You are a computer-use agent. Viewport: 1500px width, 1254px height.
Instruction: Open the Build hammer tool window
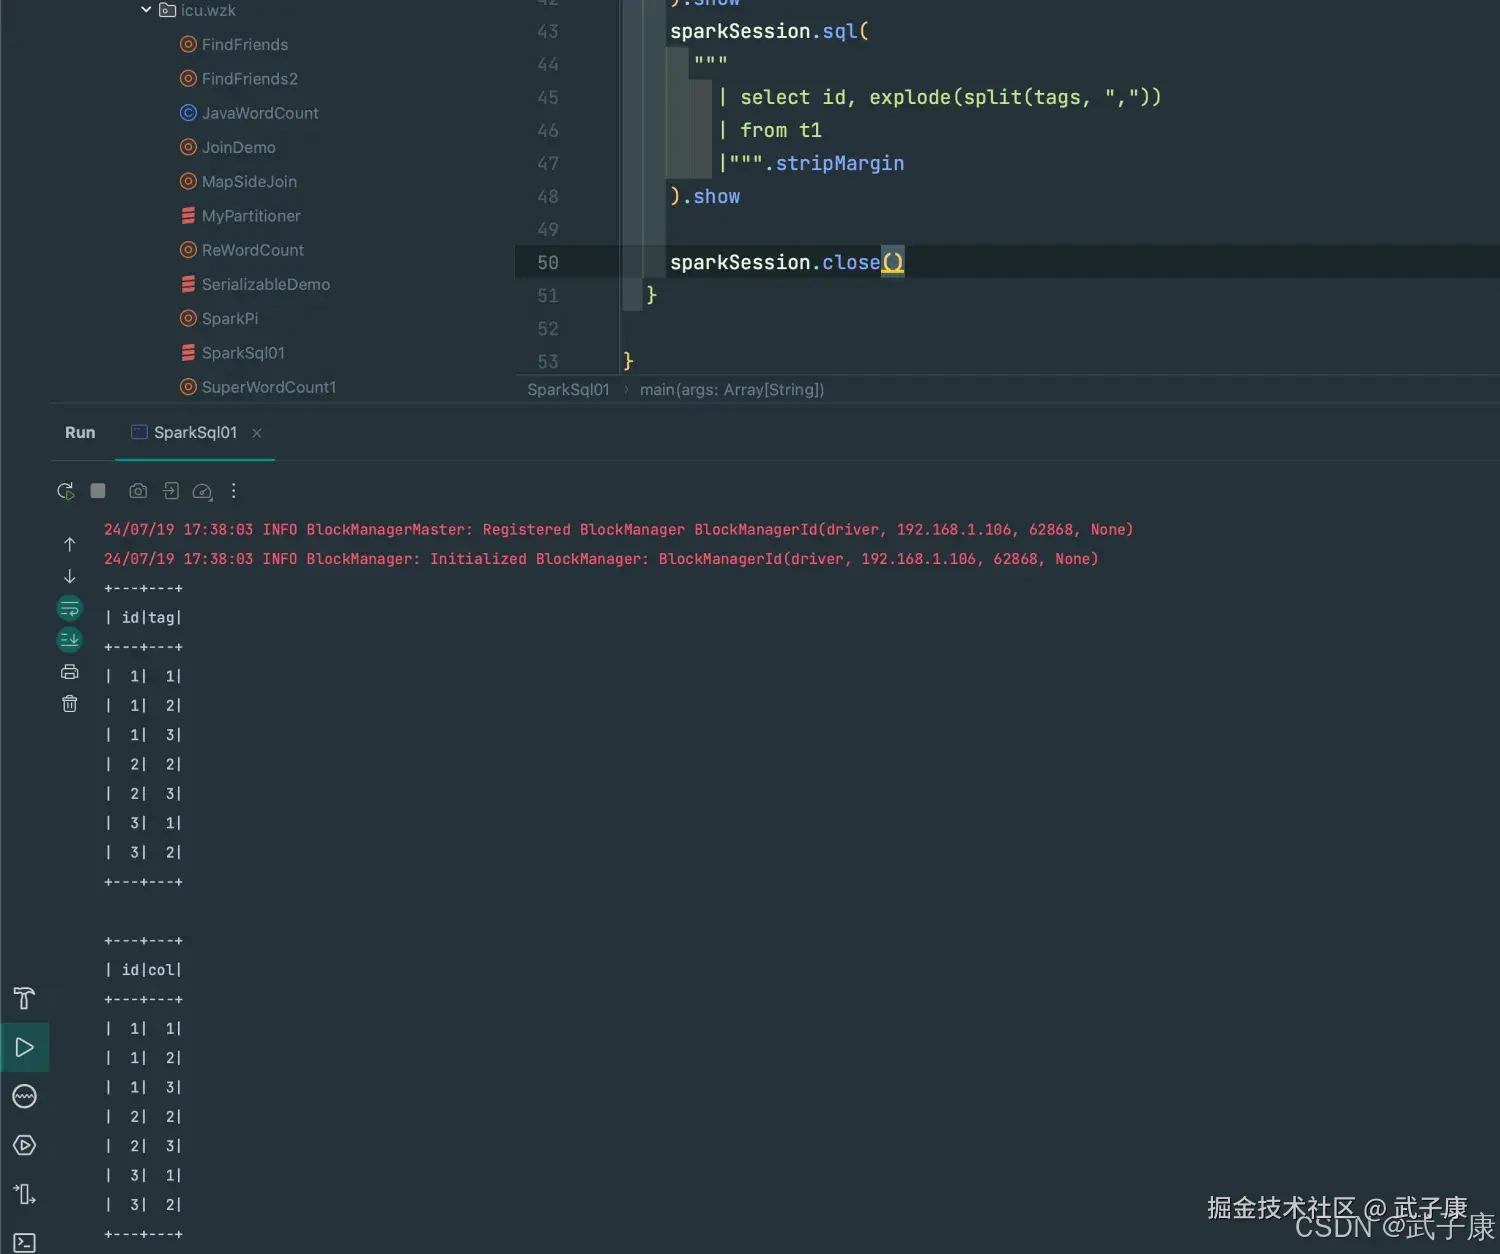[x=25, y=998]
